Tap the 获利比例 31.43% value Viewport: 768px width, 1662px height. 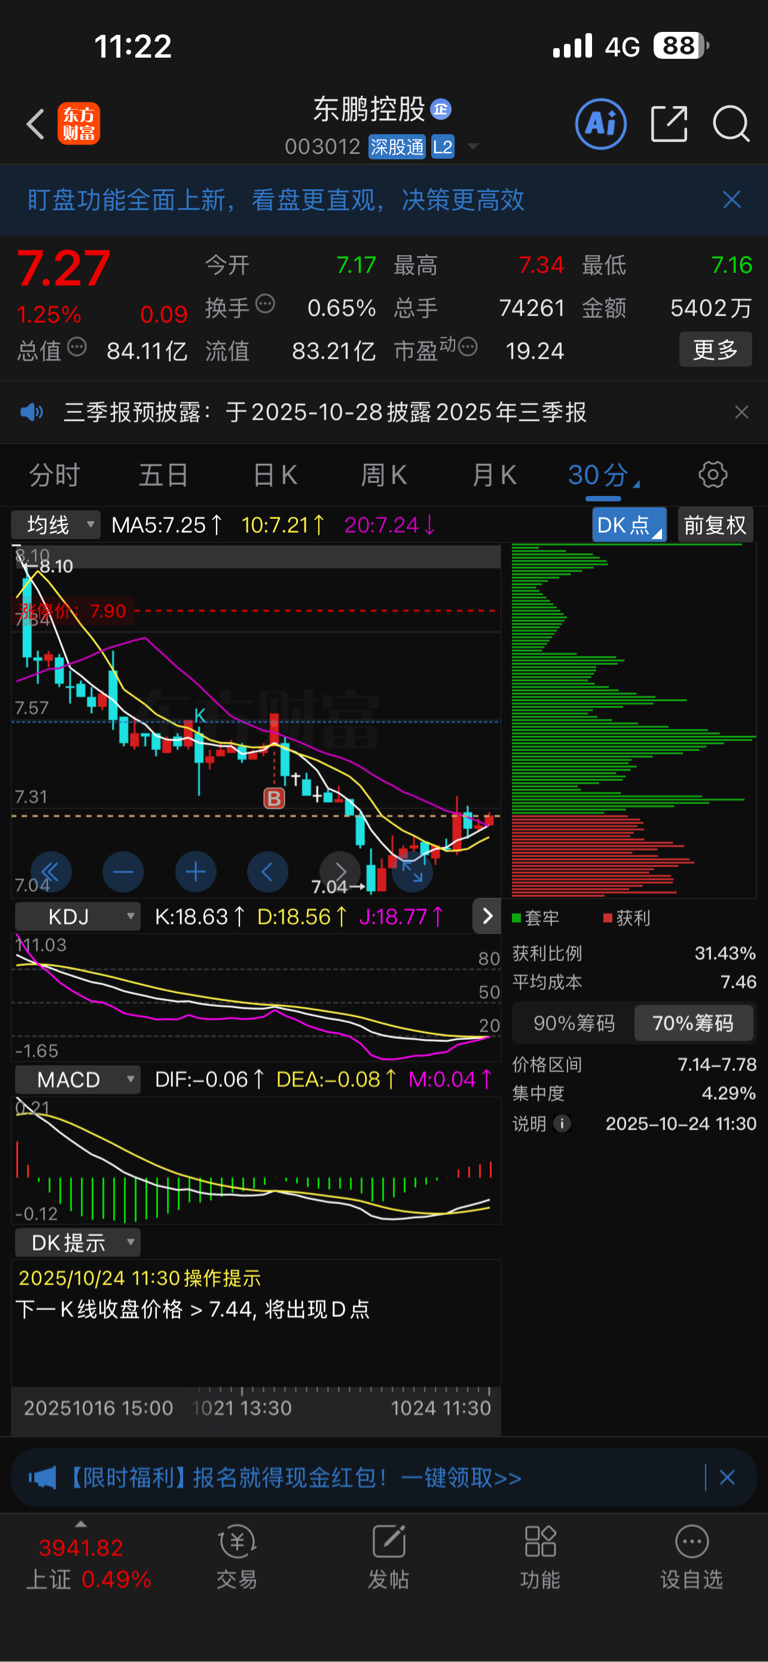tap(725, 953)
